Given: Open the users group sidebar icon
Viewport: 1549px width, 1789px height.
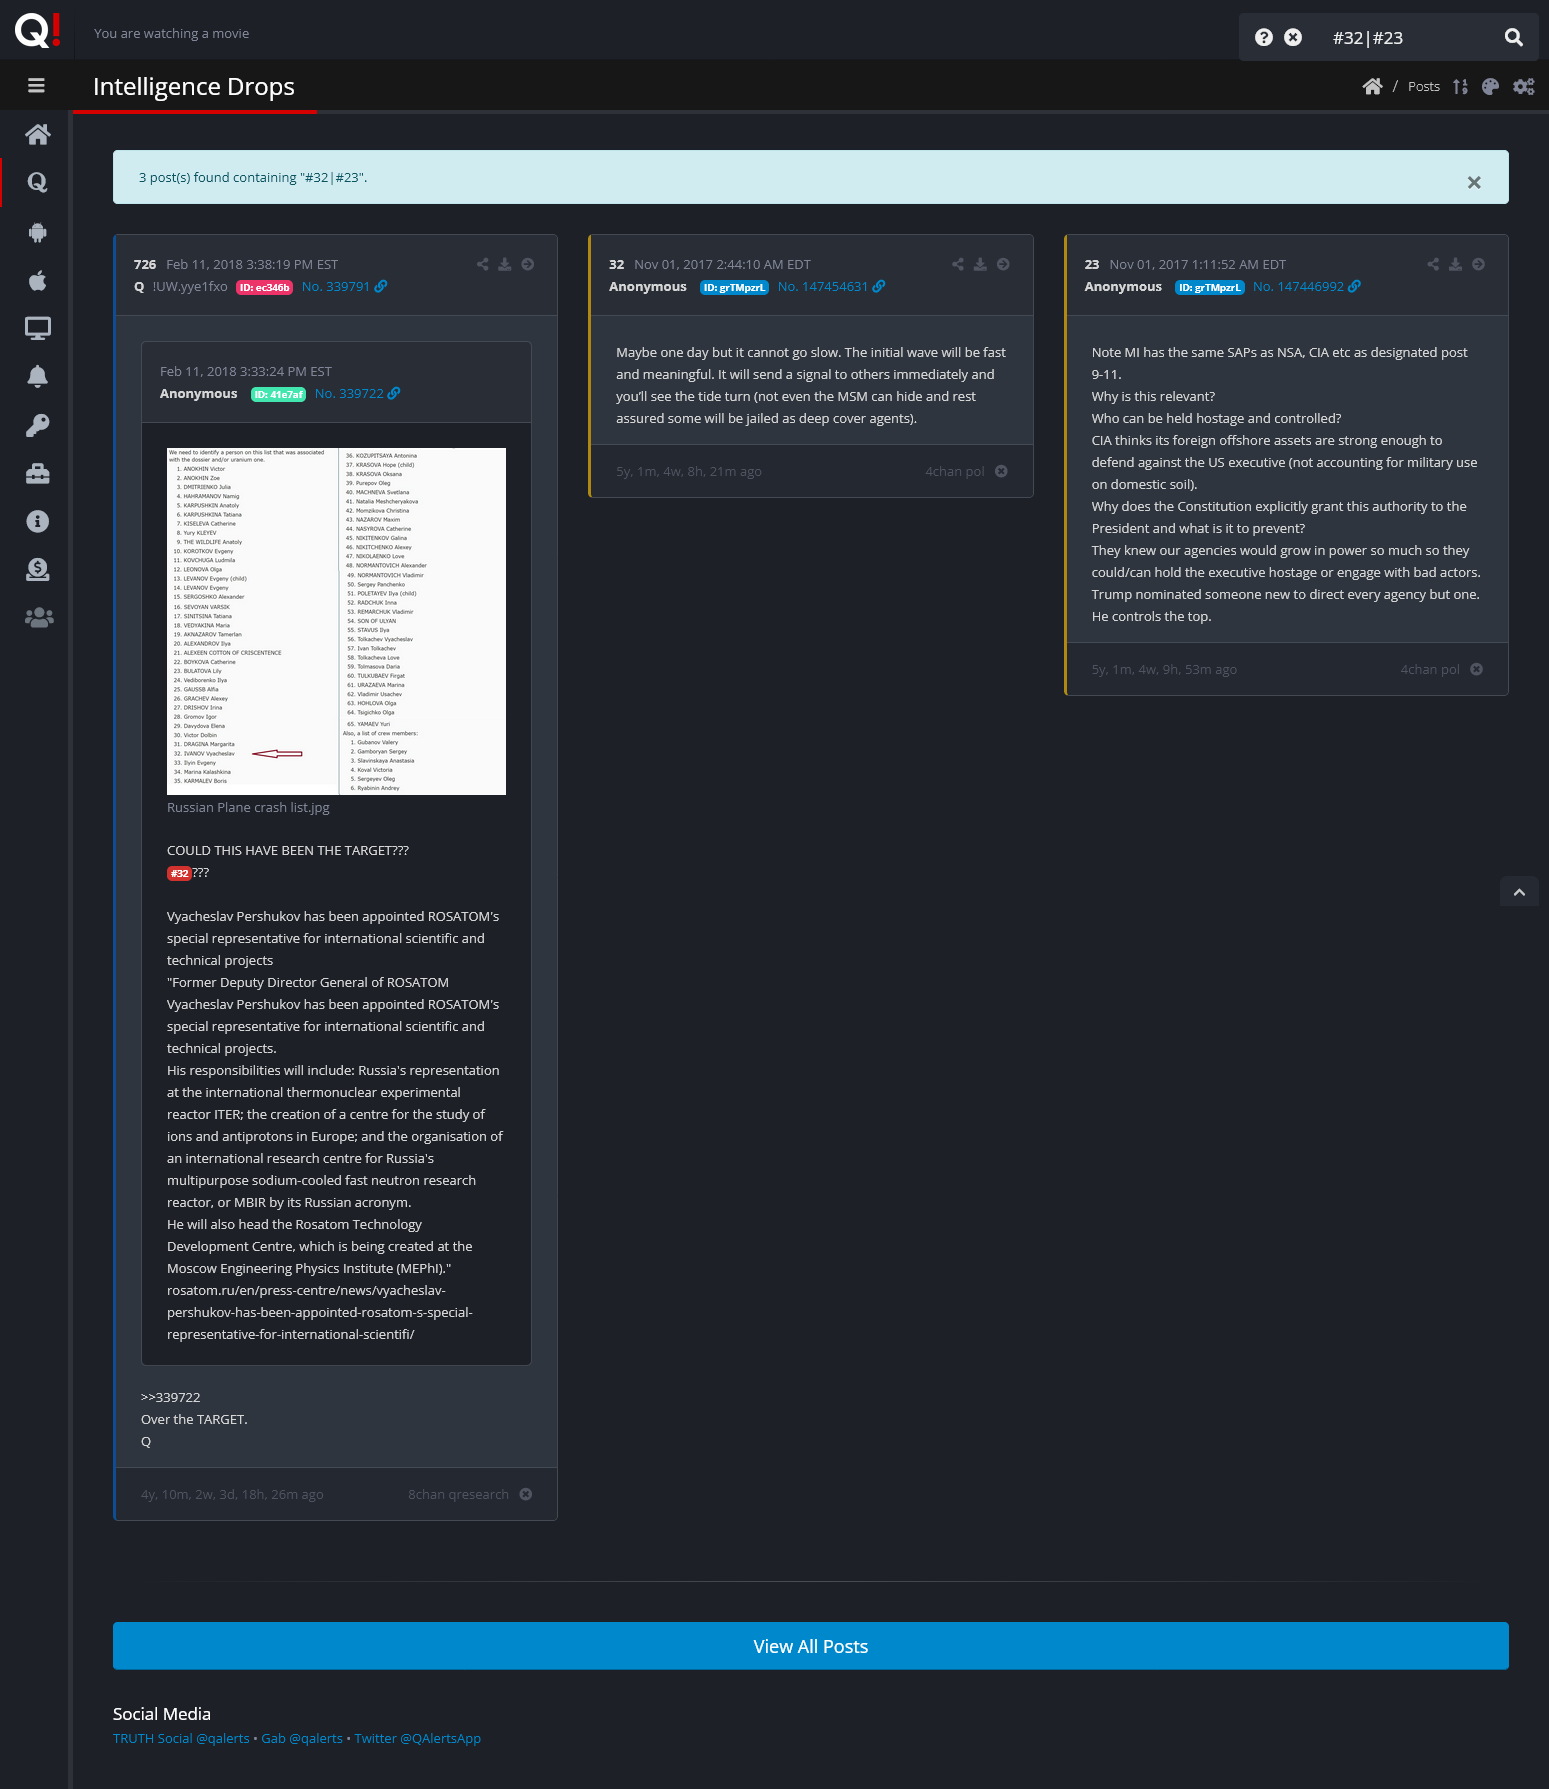Looking at the screenshot, I should 38,618.
